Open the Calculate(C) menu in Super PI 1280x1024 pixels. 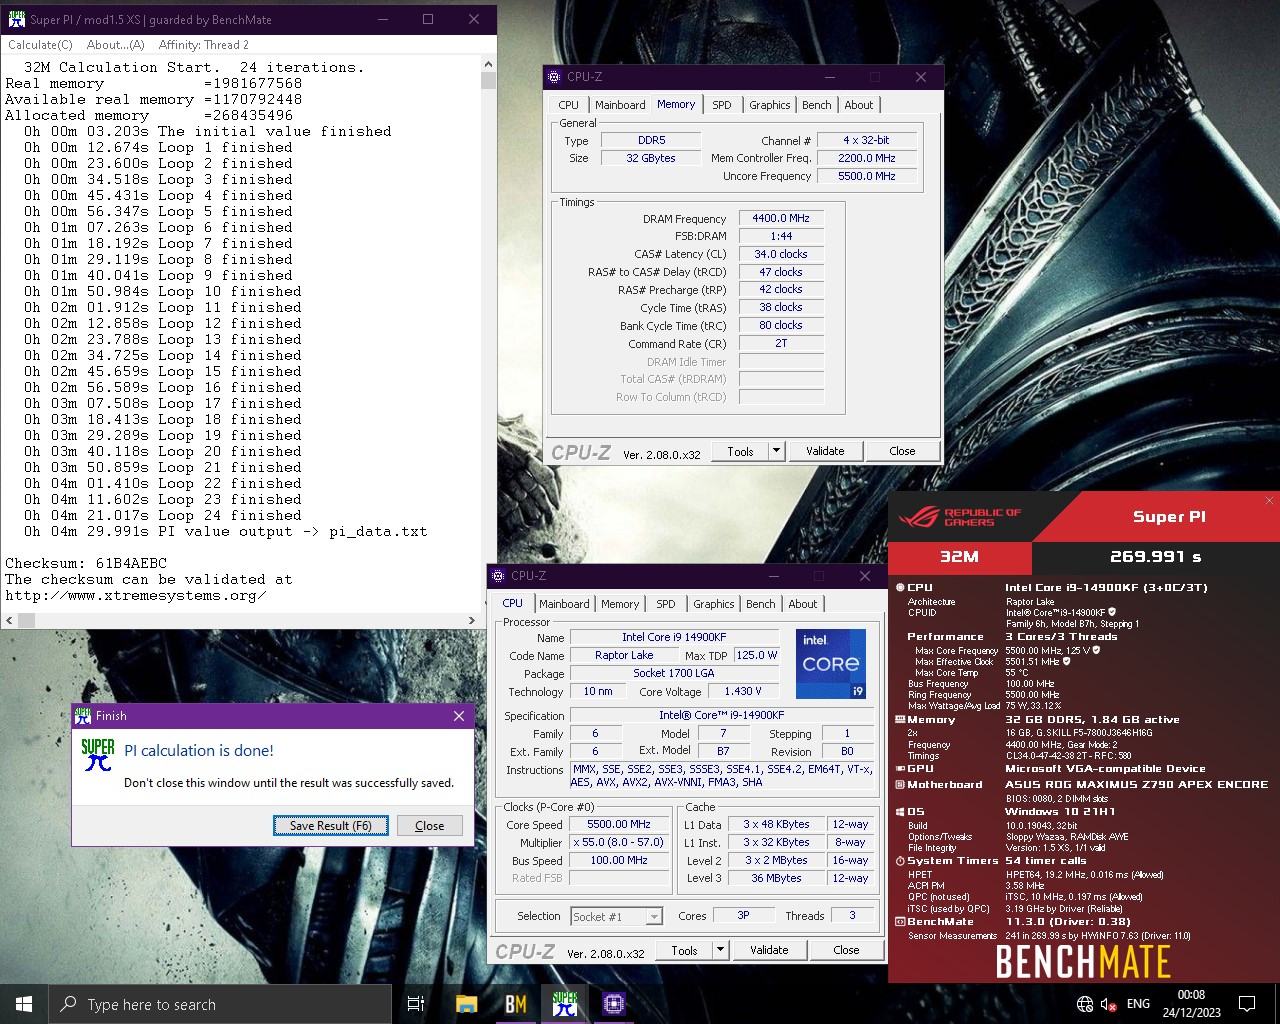[40, 45]
